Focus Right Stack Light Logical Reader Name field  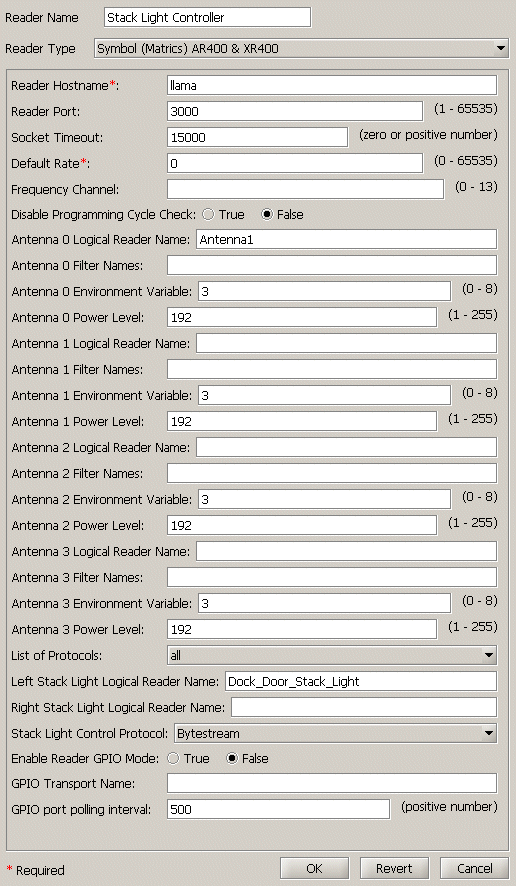[365, 707]
